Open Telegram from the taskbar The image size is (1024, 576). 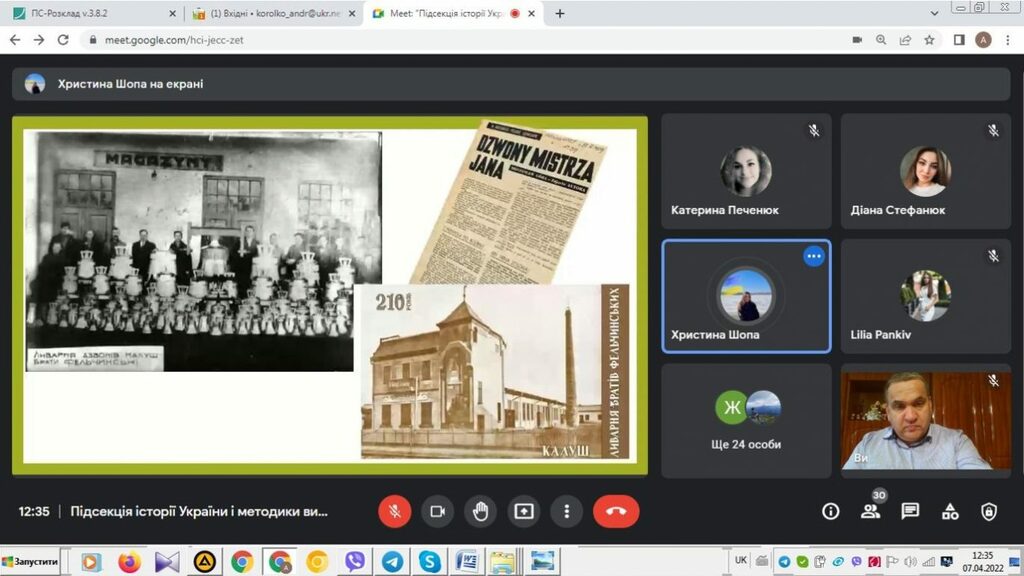pyautogui.click(x=392, y=562)
